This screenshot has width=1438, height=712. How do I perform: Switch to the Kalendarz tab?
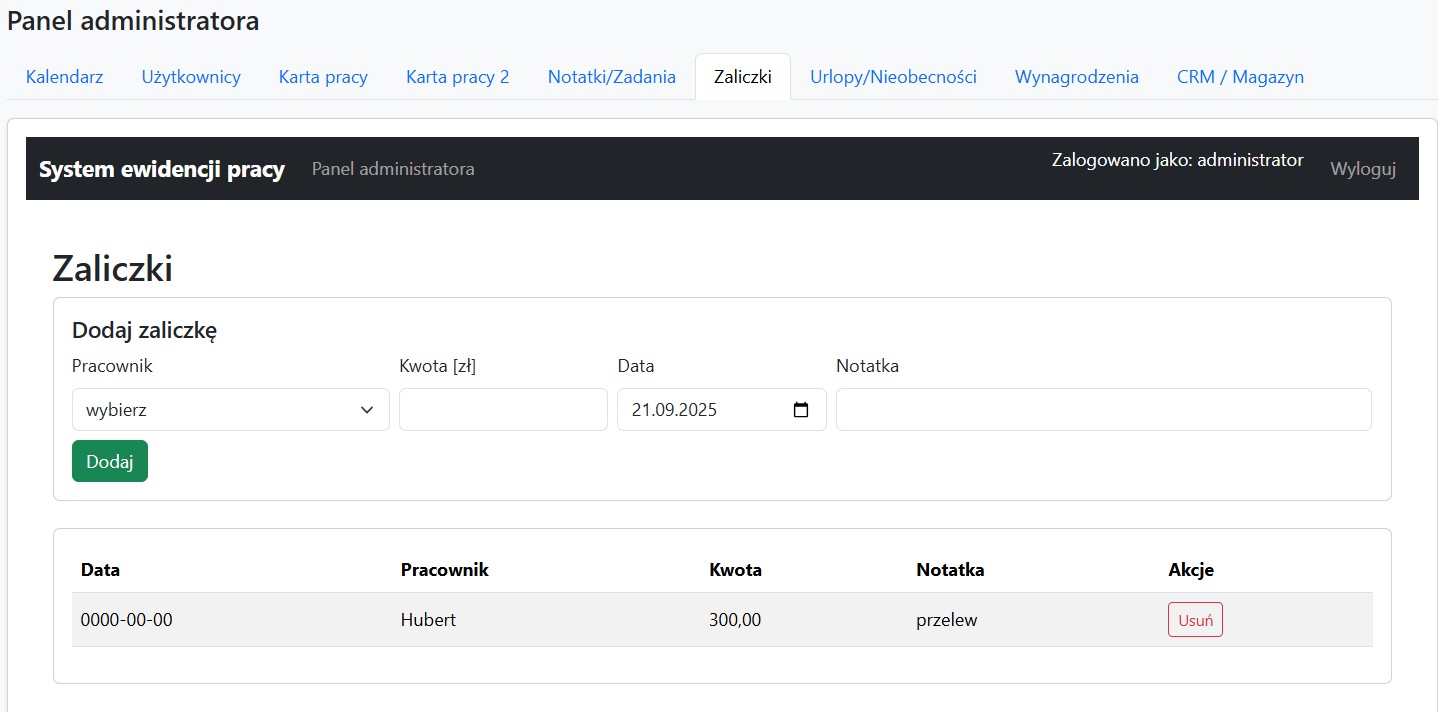(64, 77)
